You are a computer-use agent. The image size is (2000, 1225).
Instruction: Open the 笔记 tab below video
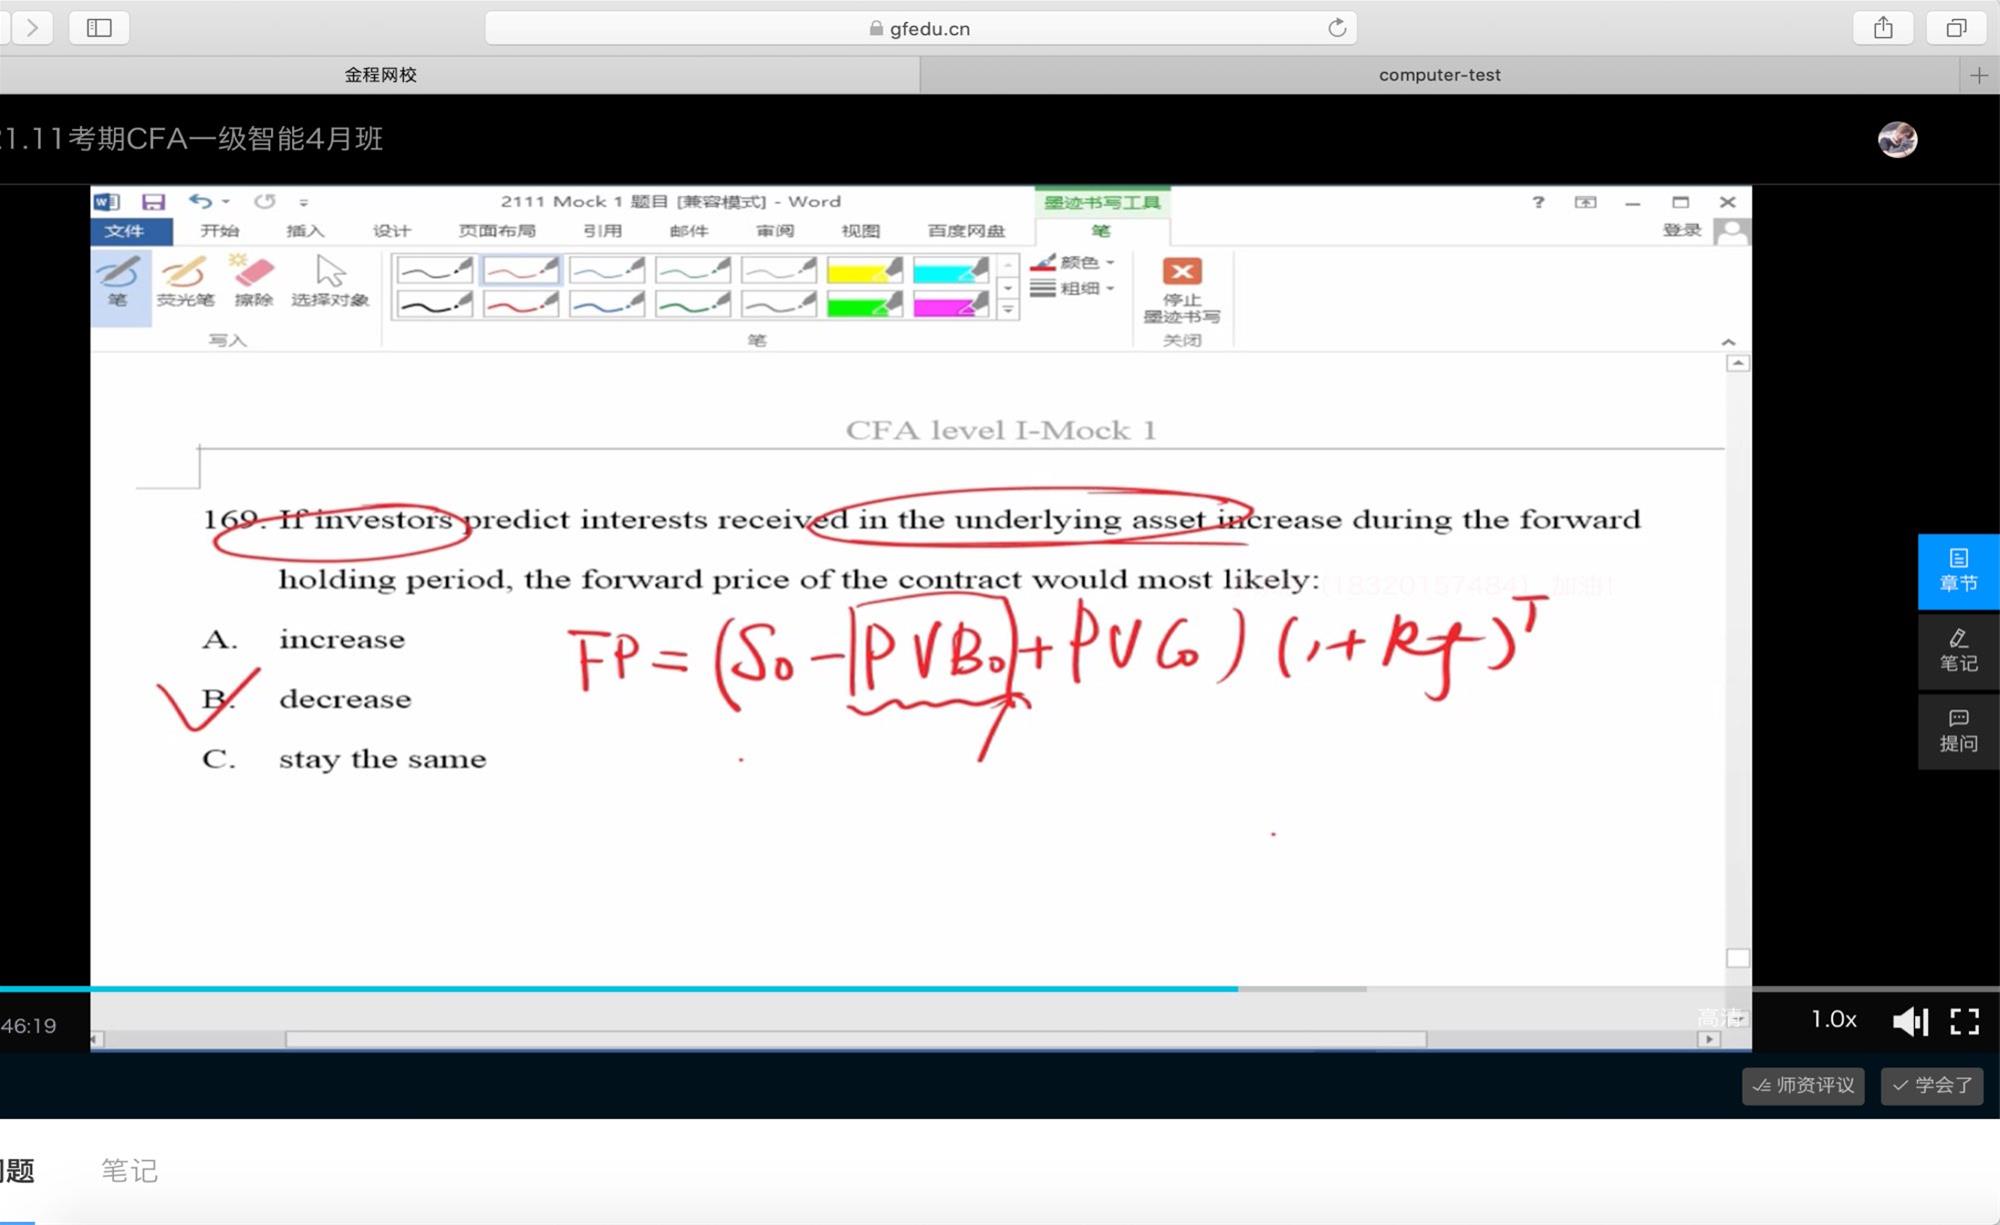(x=129, y=1170)
